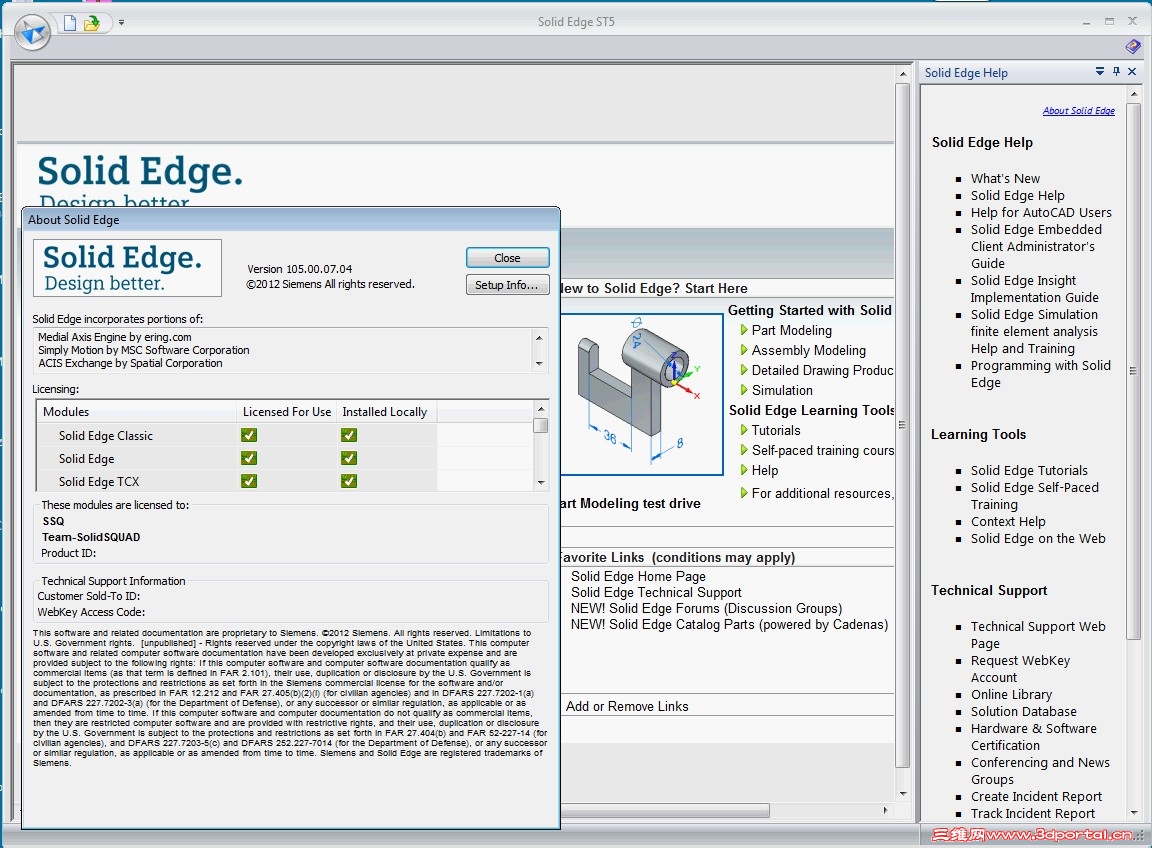
Task: Click Close in About Solid Edge dialog
Action: [x=507, y=258]
